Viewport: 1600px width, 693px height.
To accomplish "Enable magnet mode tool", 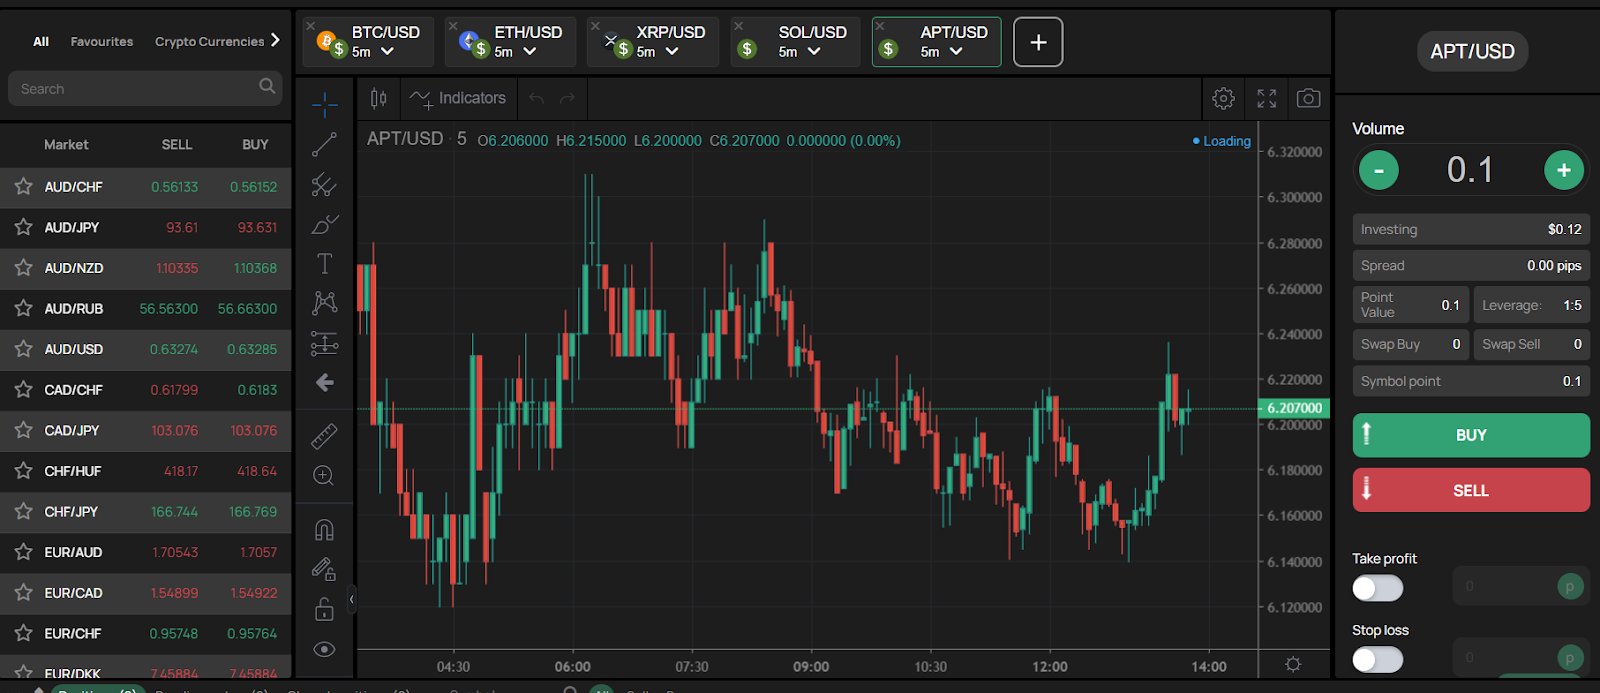I will (x=324, y=530).
